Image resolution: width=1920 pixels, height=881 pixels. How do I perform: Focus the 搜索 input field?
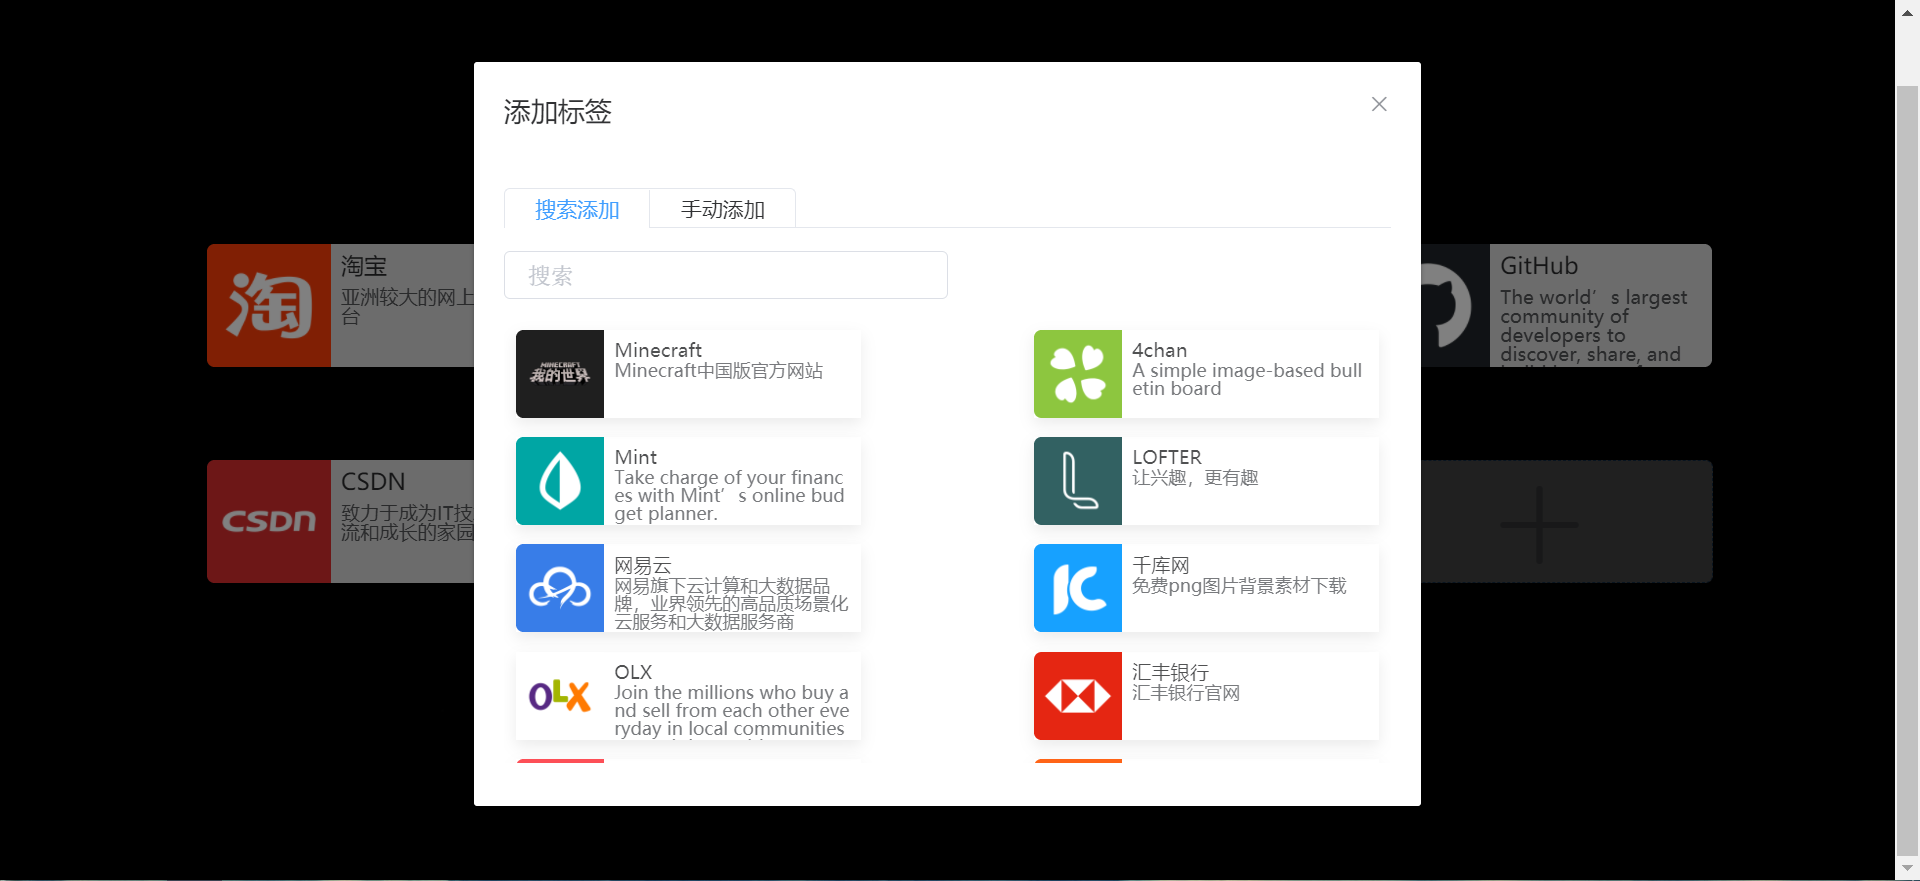[726, 275]
